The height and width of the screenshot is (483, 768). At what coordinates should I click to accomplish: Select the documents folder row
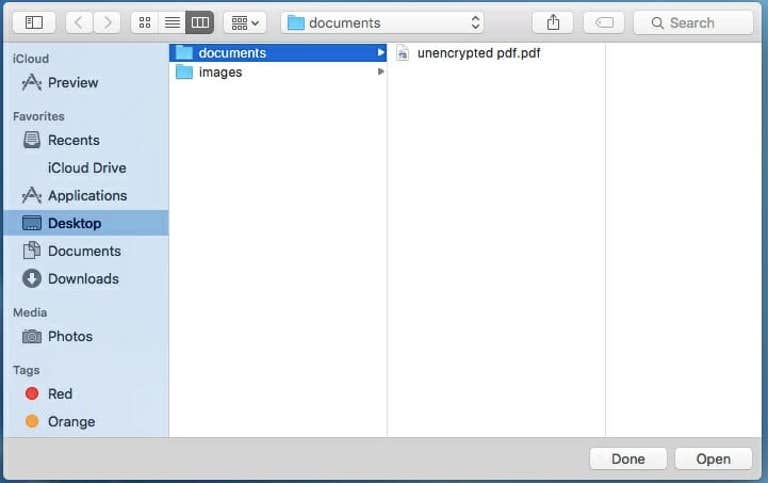(x=278, y=53)
